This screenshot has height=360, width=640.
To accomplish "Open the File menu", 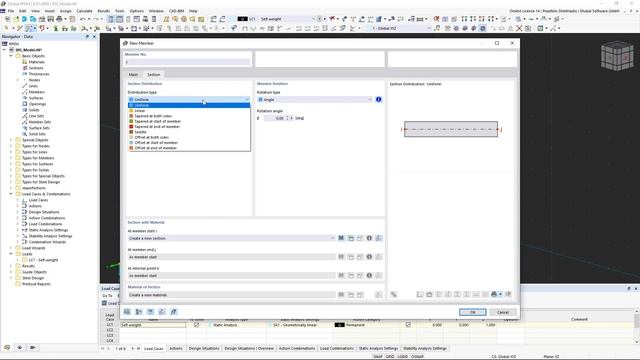I will tap(11, 11).
